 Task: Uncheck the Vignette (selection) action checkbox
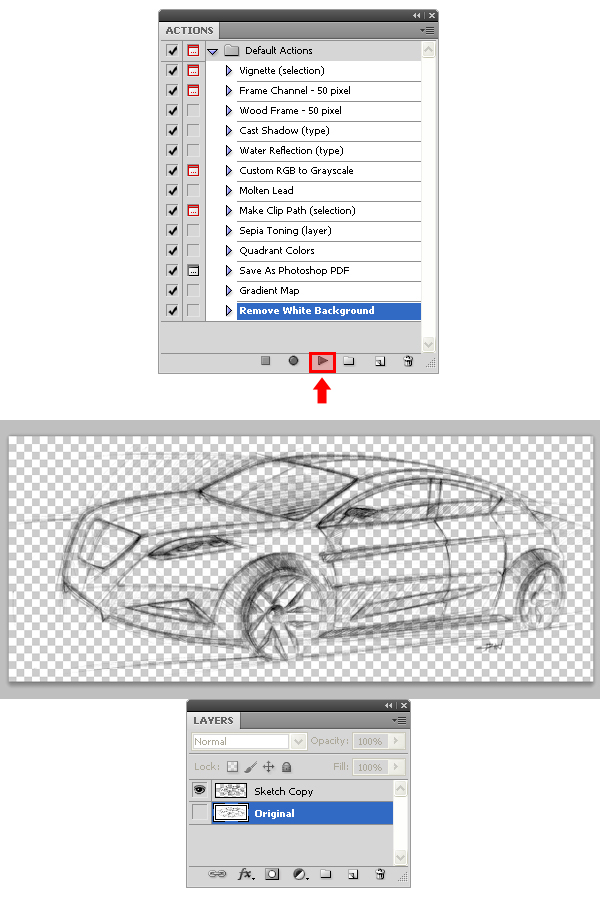(x=172, y=70)
